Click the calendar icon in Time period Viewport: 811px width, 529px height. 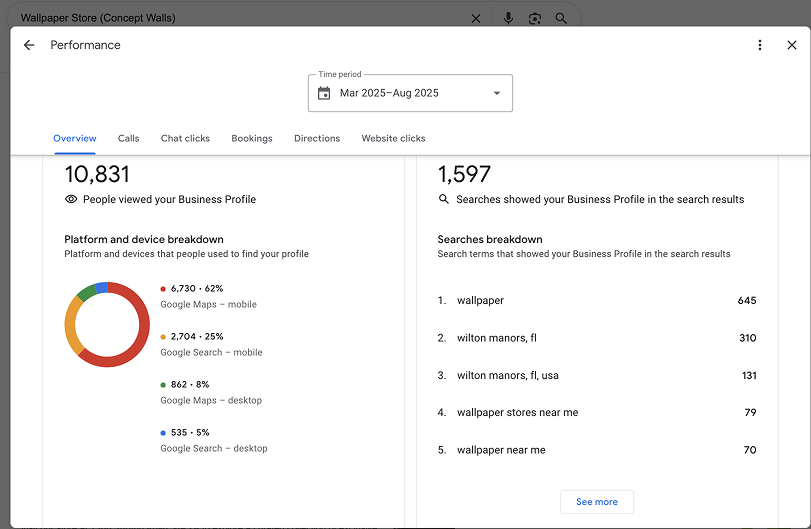[x=324, y=93]
